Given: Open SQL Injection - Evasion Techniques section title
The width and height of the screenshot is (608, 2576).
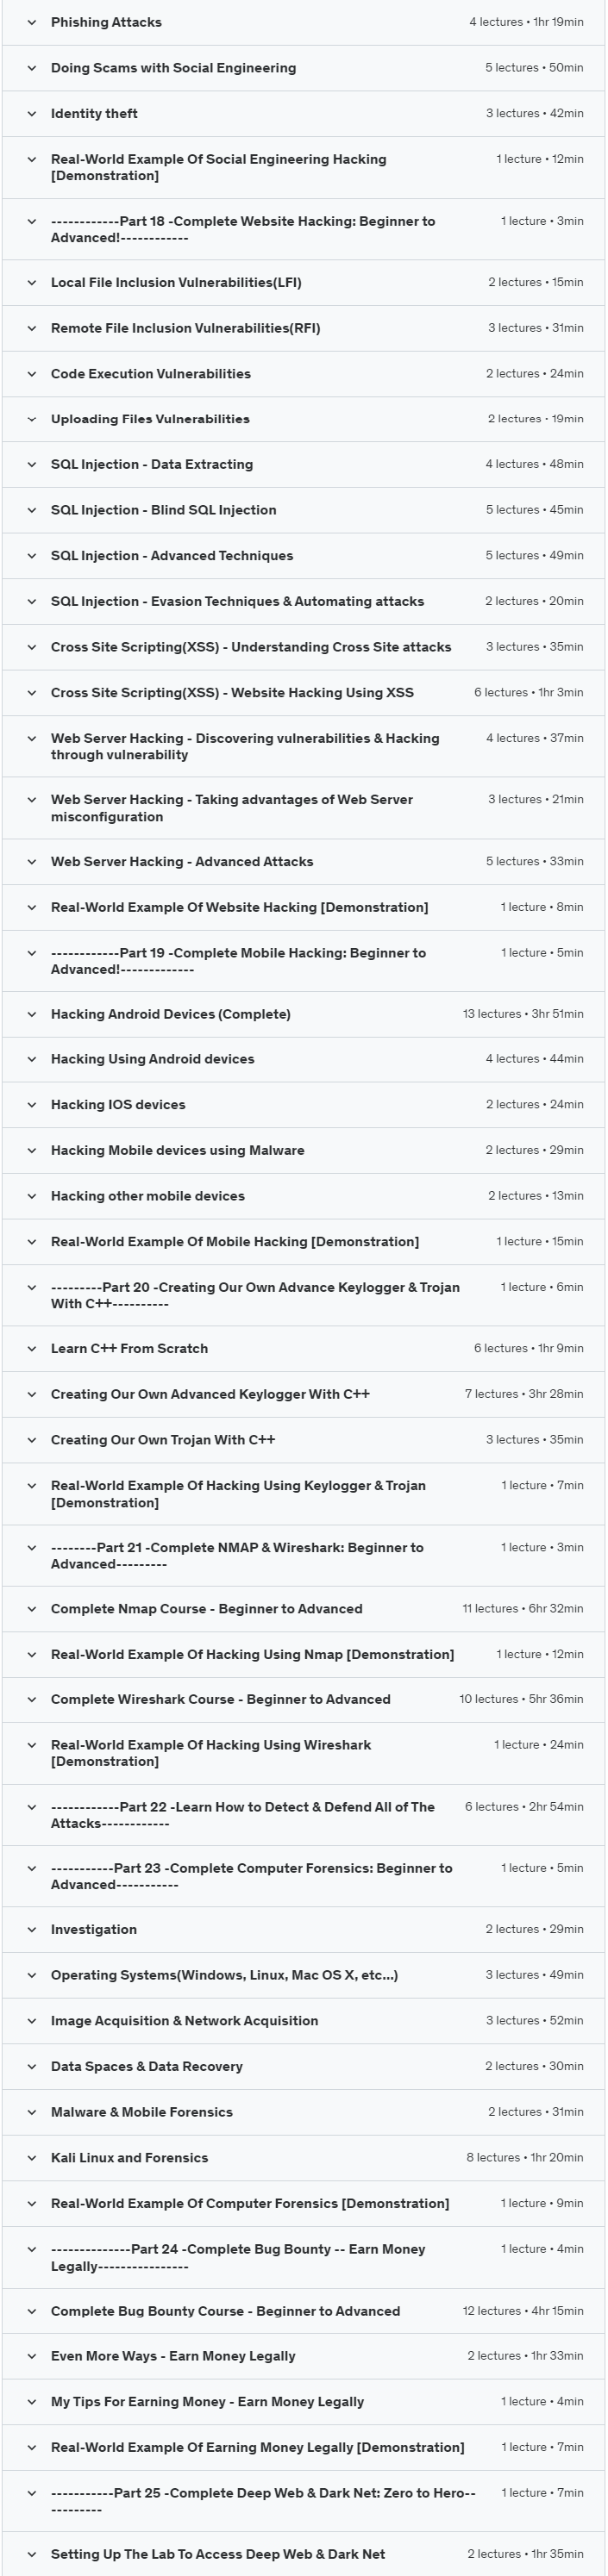Looking at the screenshot, I should coord(237,601).
